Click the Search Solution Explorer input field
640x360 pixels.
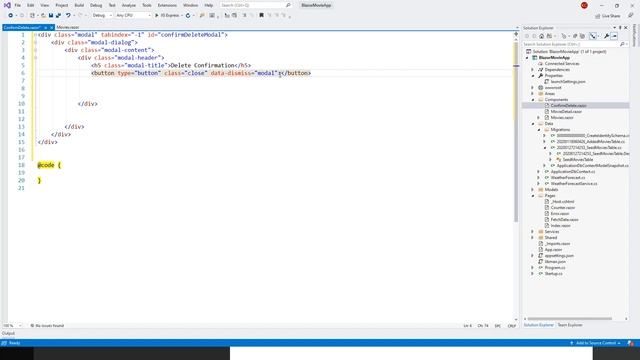(x=571, y=44)
